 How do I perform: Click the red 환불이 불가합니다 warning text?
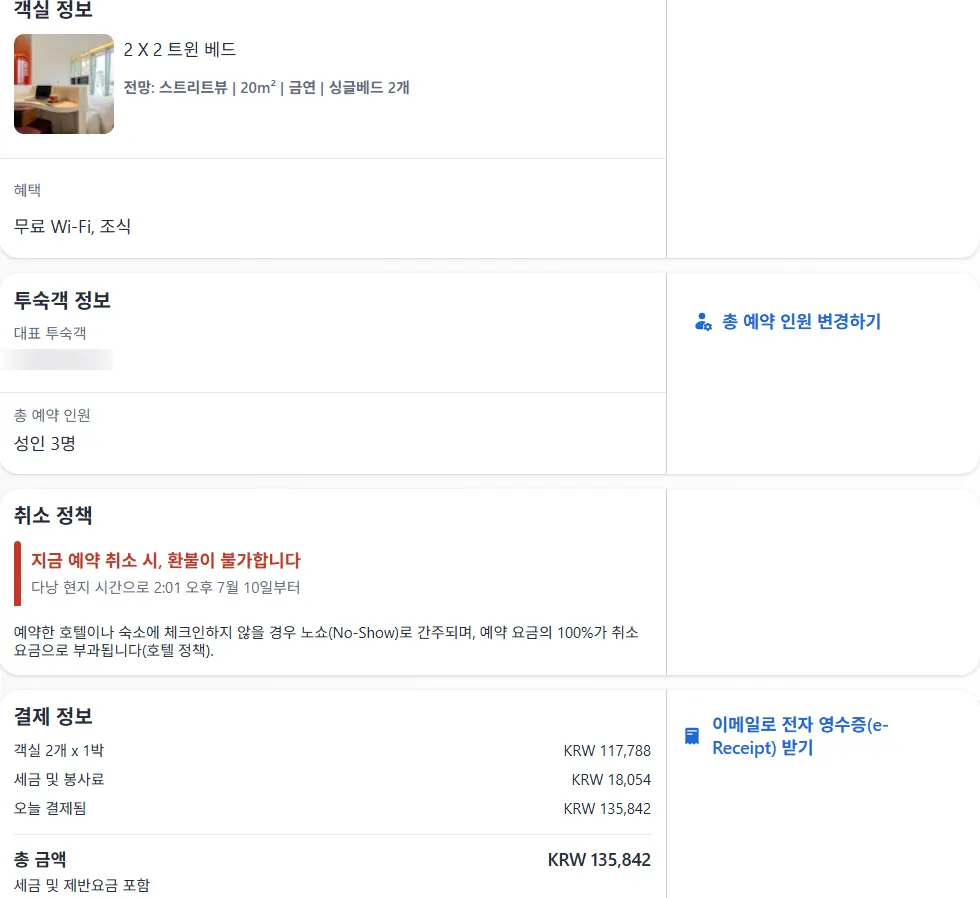point(166,560)
